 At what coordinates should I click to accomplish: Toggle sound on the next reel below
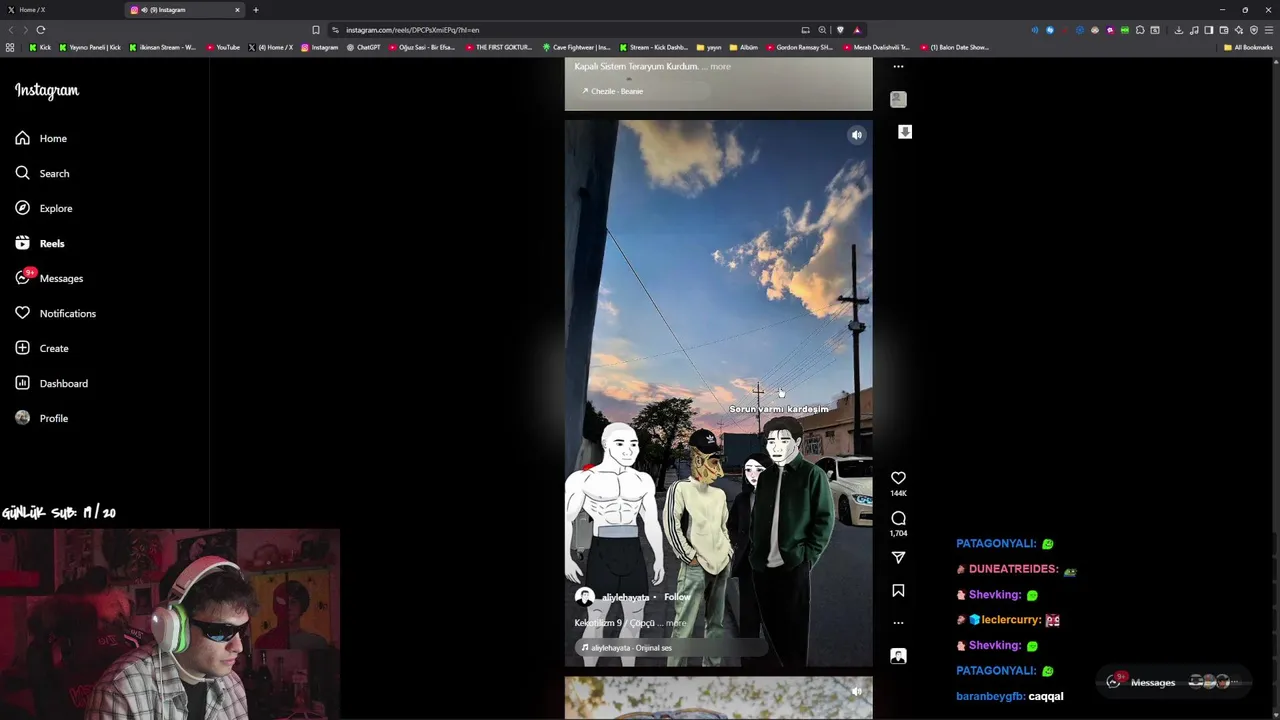856,691
